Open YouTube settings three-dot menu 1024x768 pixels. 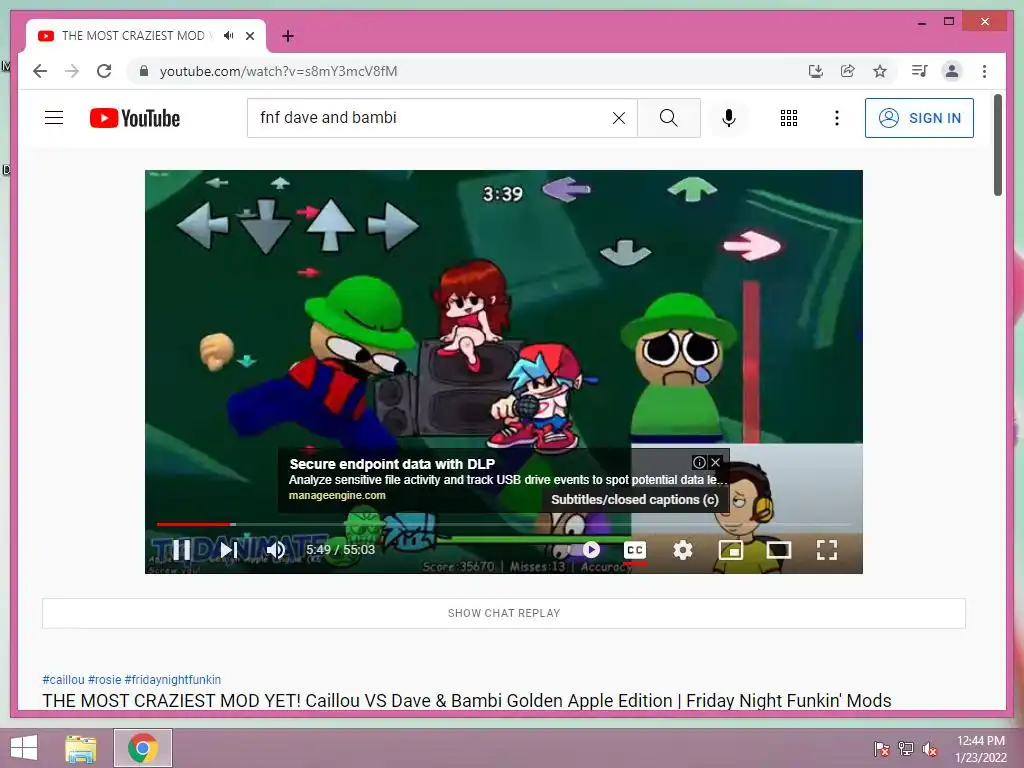point(837,118)
